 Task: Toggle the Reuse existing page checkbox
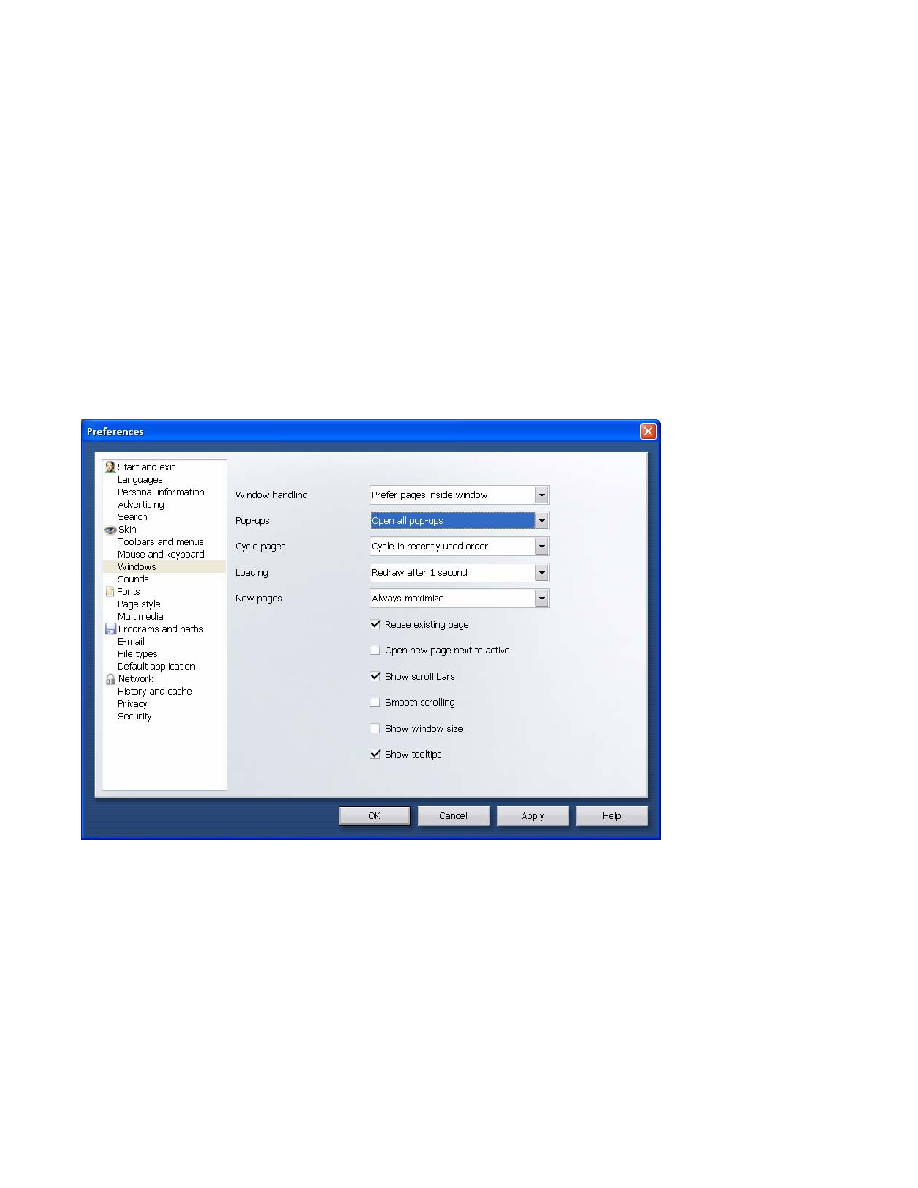tap(375, 624)
